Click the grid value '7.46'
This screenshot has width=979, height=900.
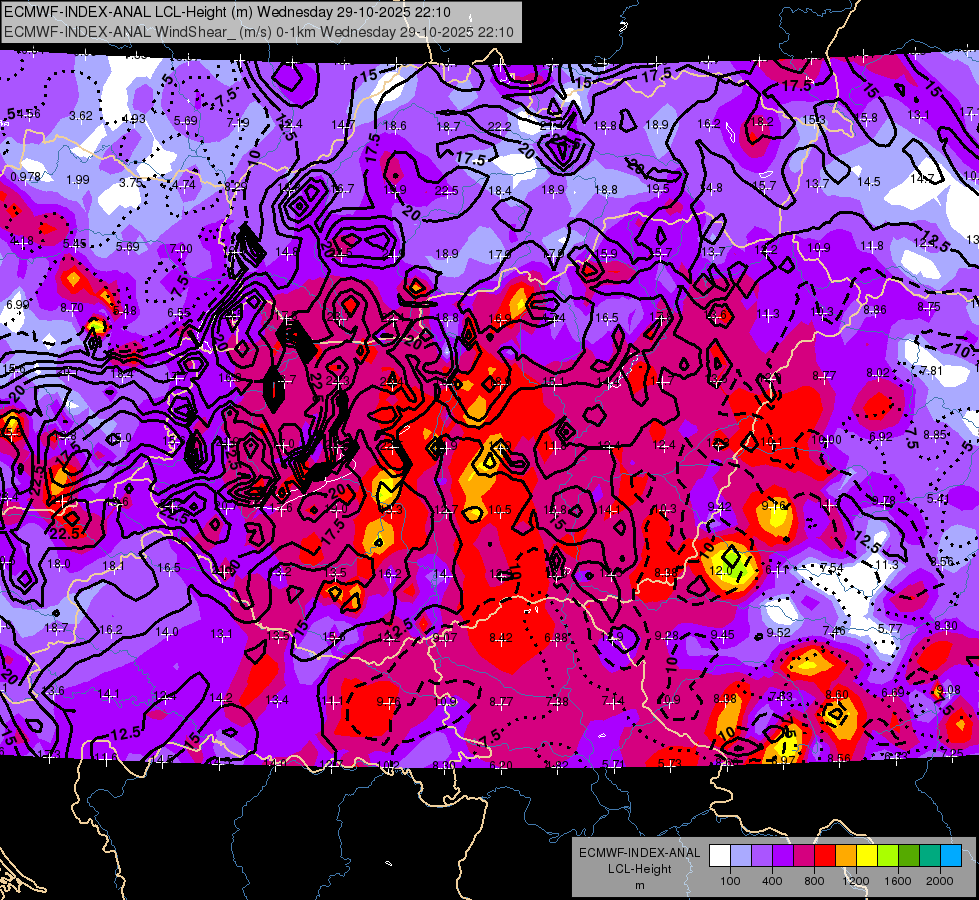(834, 631)
